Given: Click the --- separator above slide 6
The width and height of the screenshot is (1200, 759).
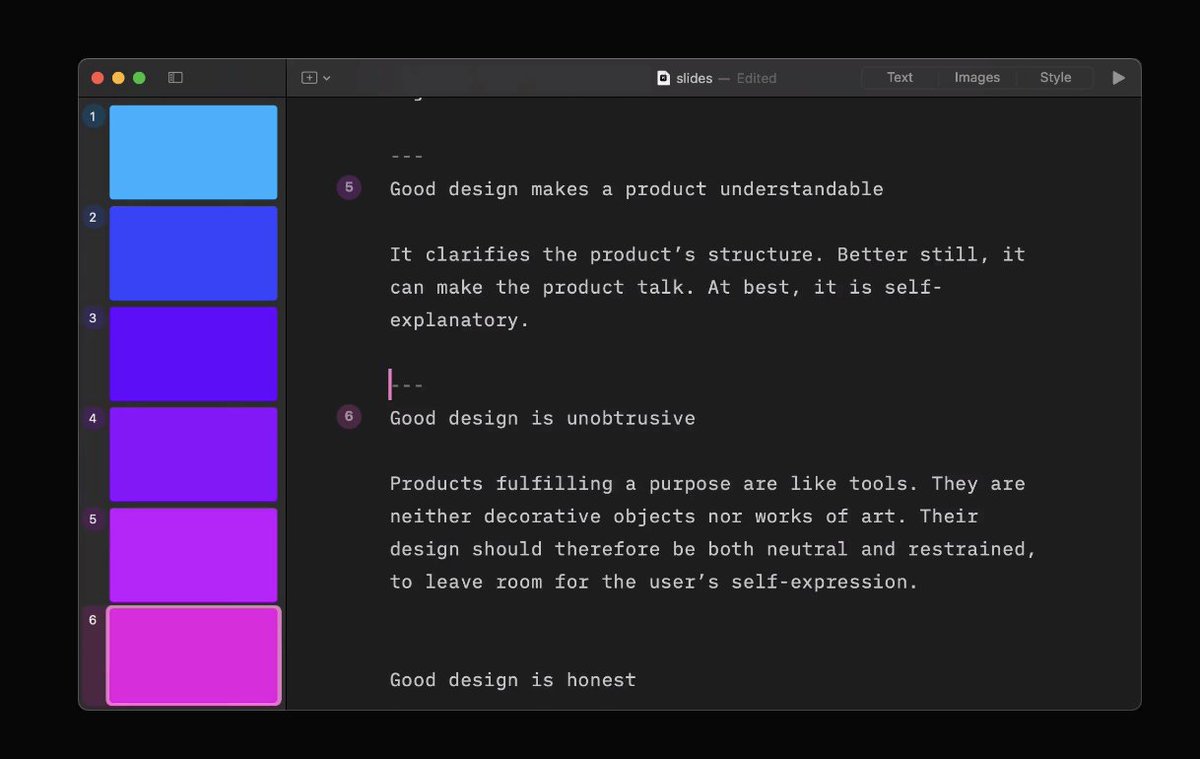Looking at the screenshot, I should coord(407,385).
